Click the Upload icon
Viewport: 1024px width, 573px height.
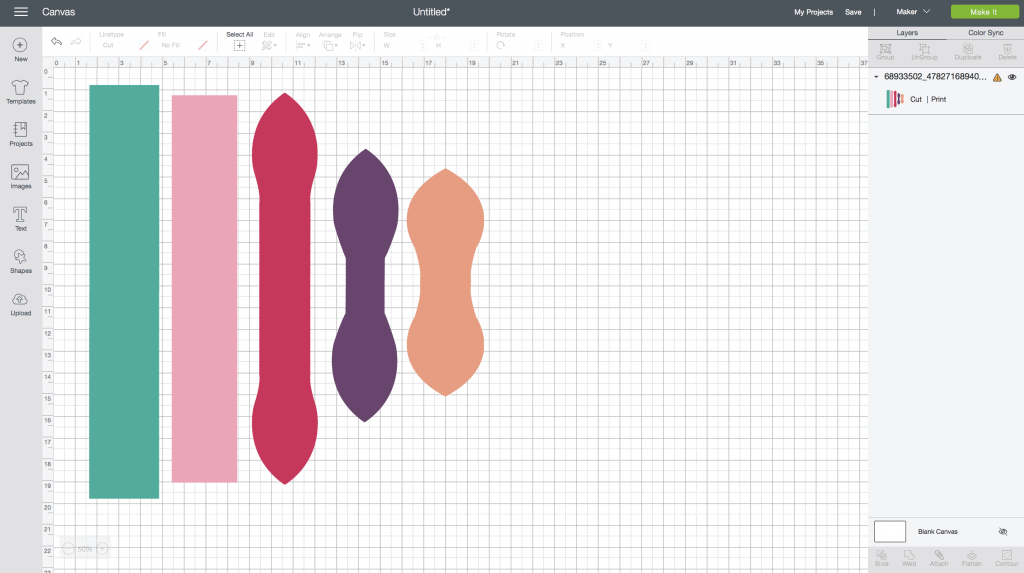20,301
